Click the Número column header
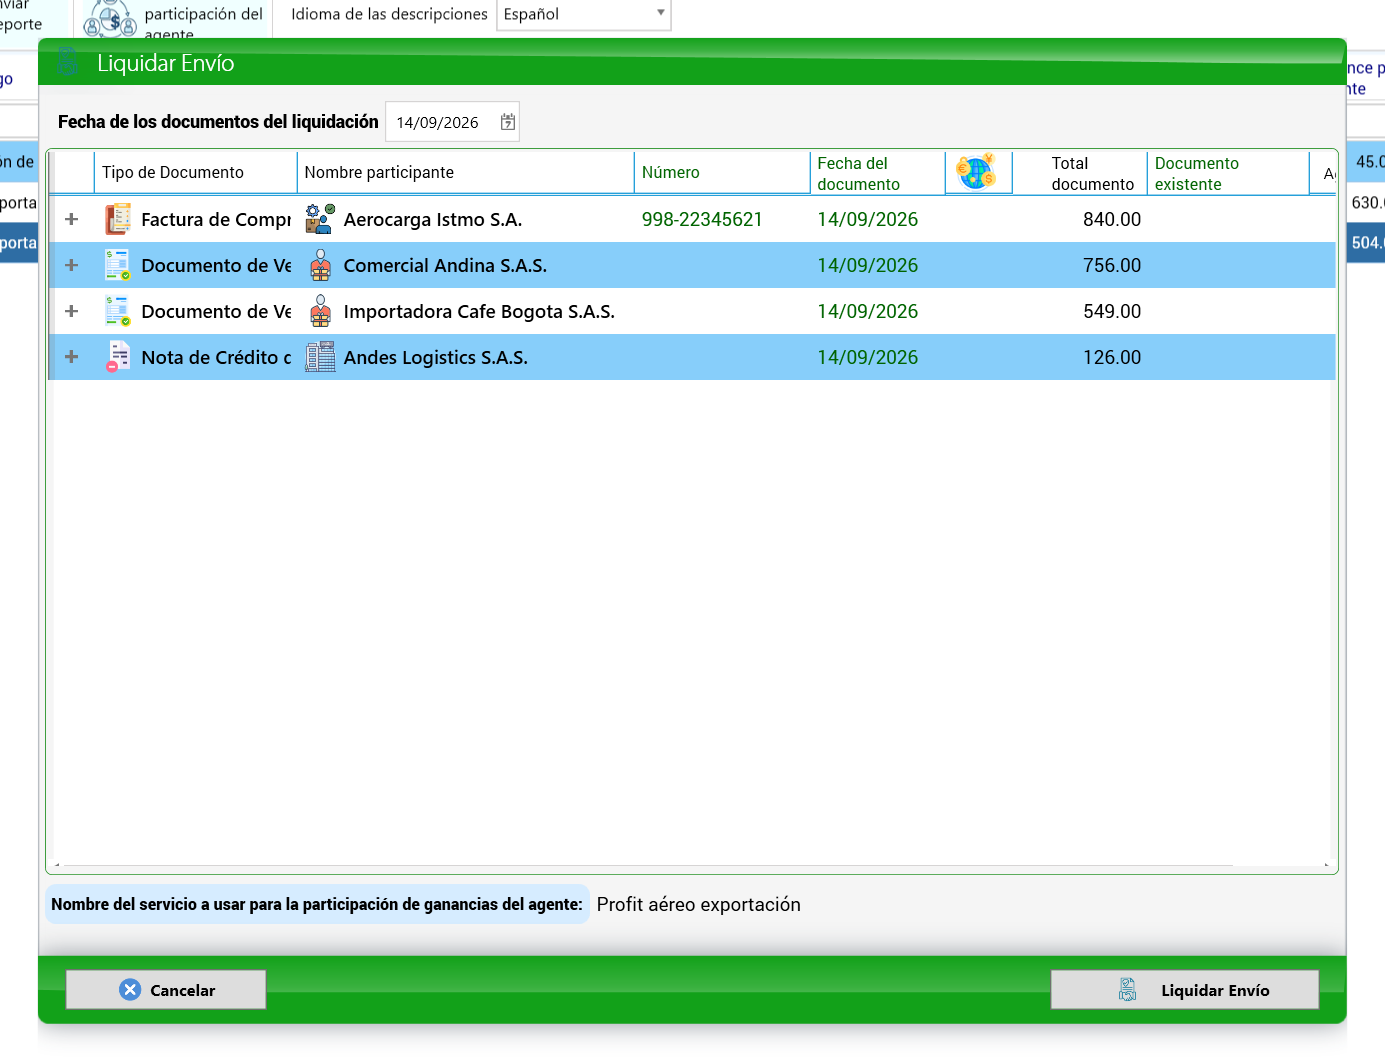The width and height of the screenshot is (1385, 1061). tap(721, 172)
